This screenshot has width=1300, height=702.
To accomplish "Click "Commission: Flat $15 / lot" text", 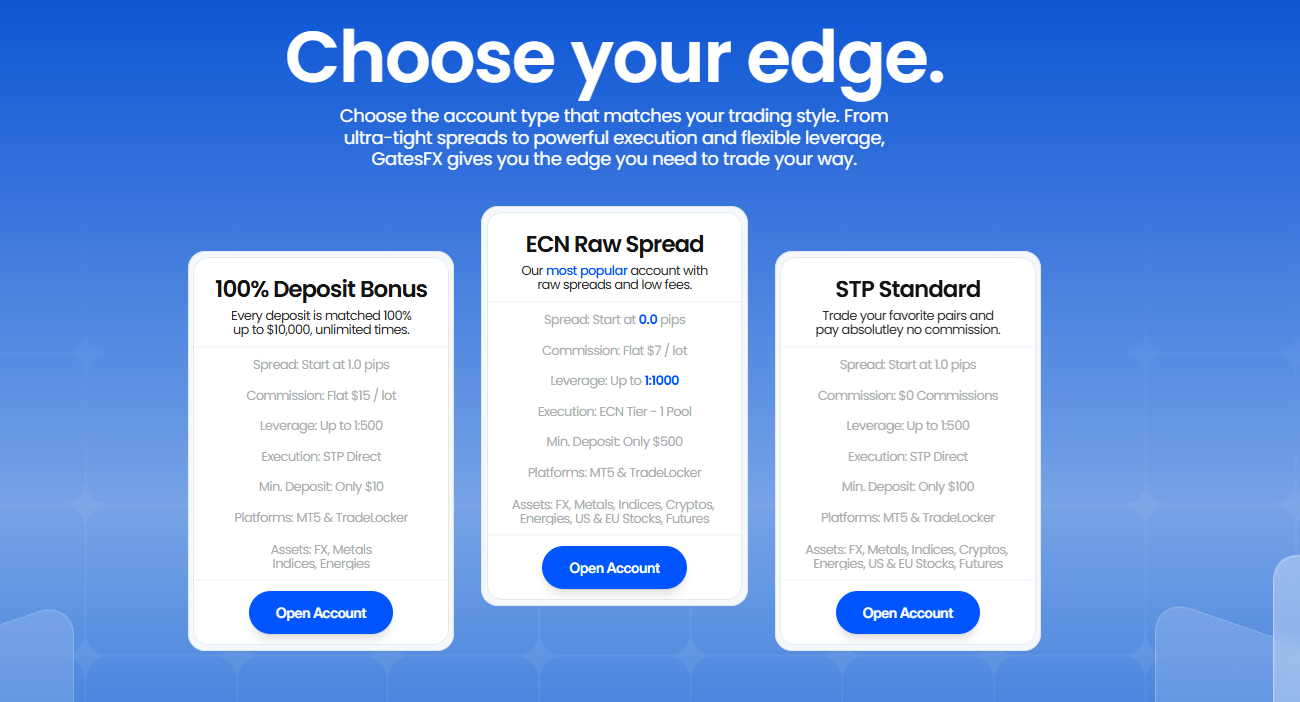I will pos(321,395).
